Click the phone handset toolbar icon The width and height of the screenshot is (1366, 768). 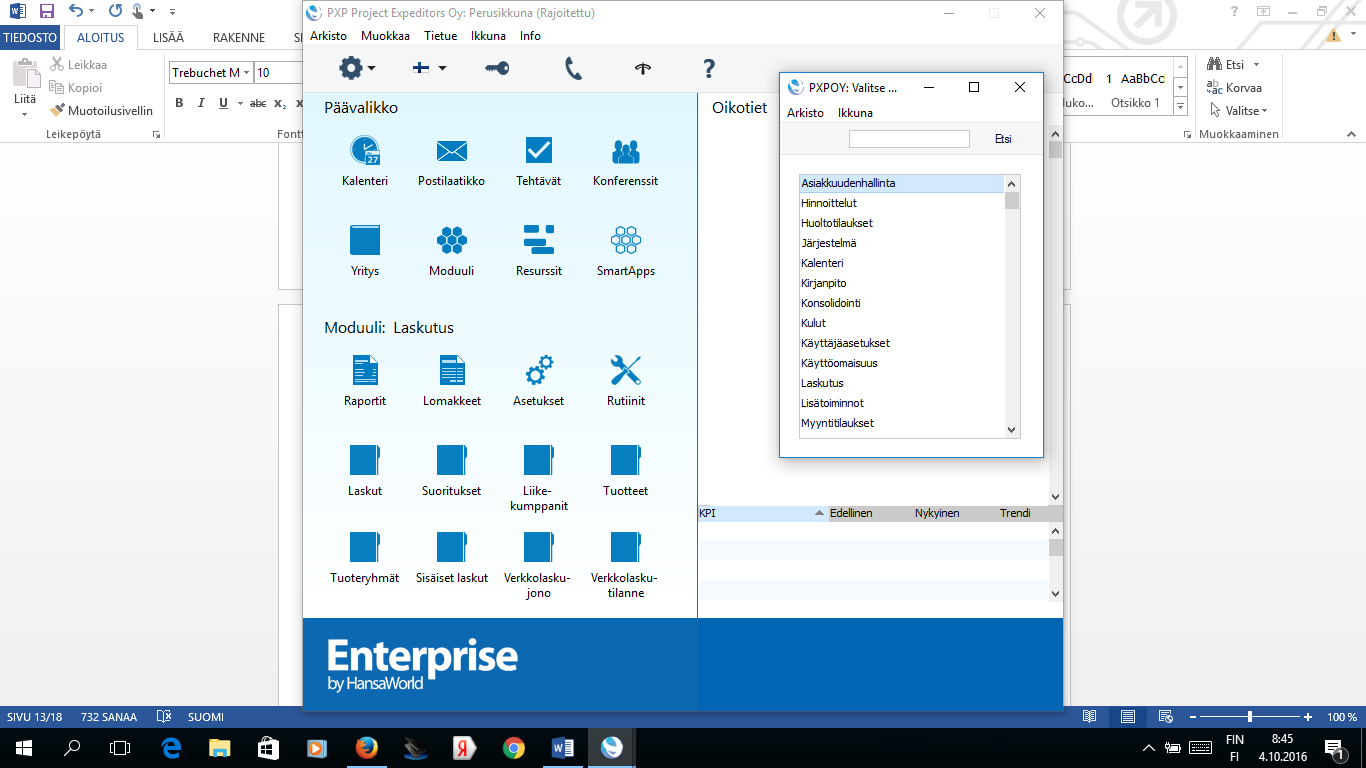pyautogui.click(x=573, y=68)
